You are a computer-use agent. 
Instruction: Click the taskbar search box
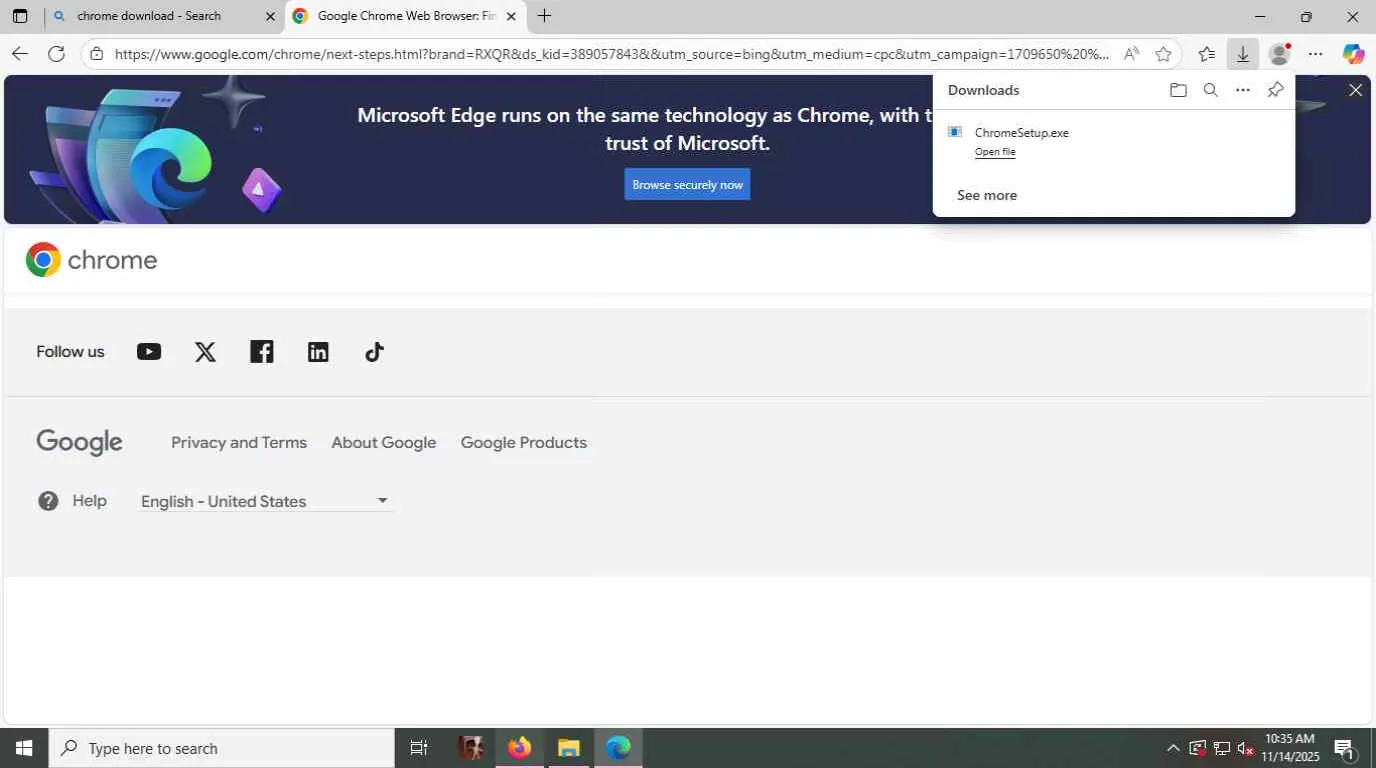[222, 748]
